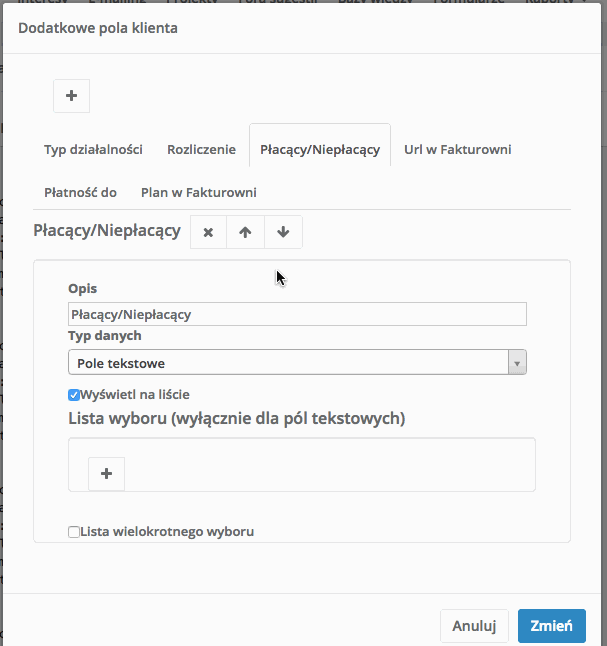Show the Plan w Fakturowni tab
The image size is (607, 646).
tap(198, 192)
